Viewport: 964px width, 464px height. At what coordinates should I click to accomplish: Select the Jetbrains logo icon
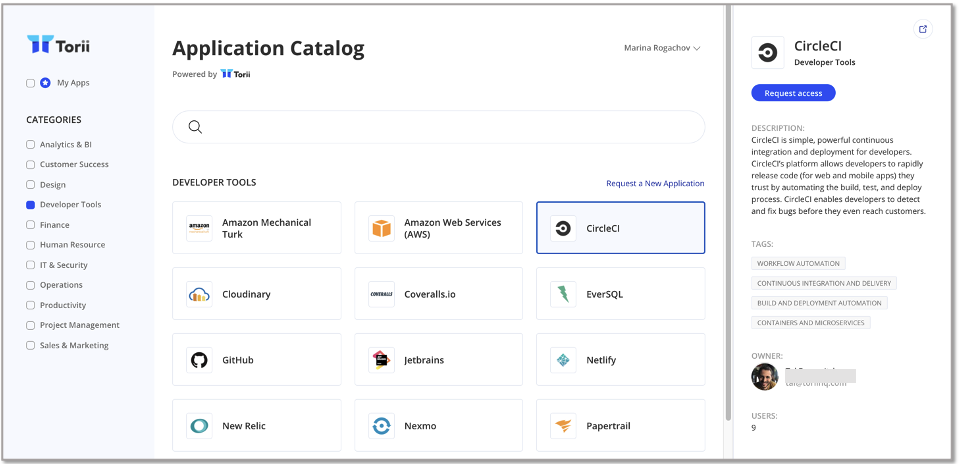(381, 360)
